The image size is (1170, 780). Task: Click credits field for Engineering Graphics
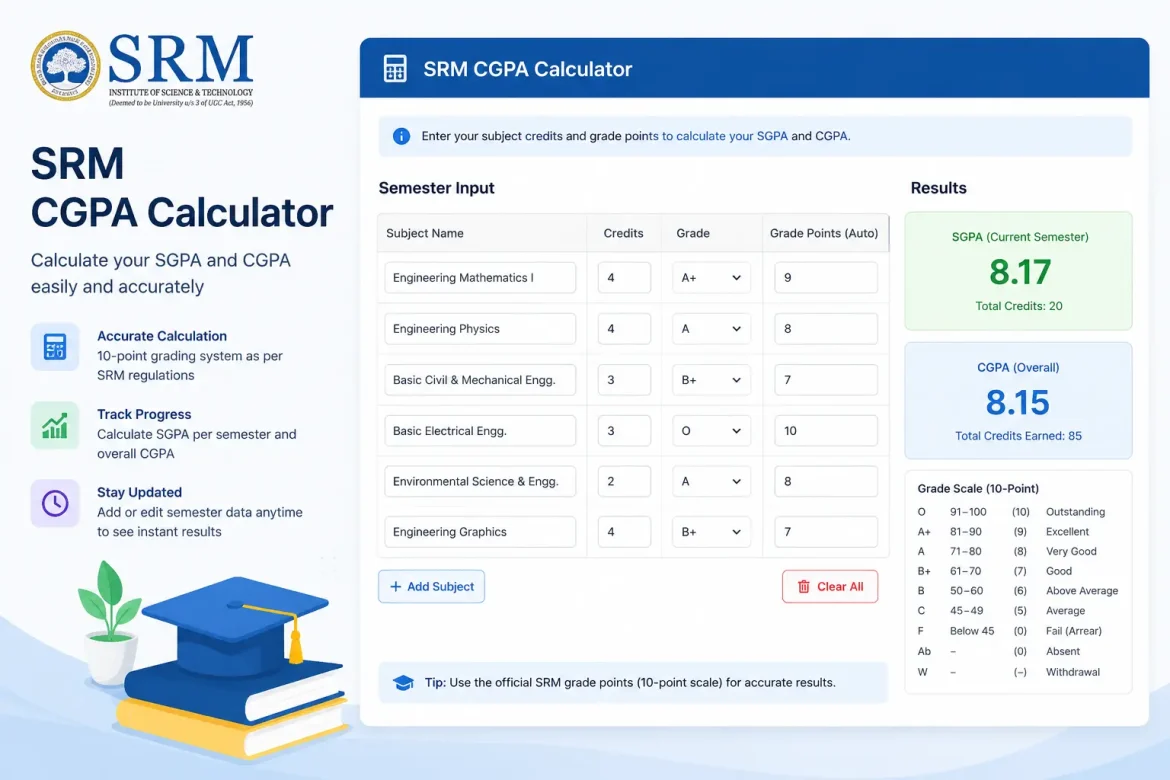tap(624, 532)
